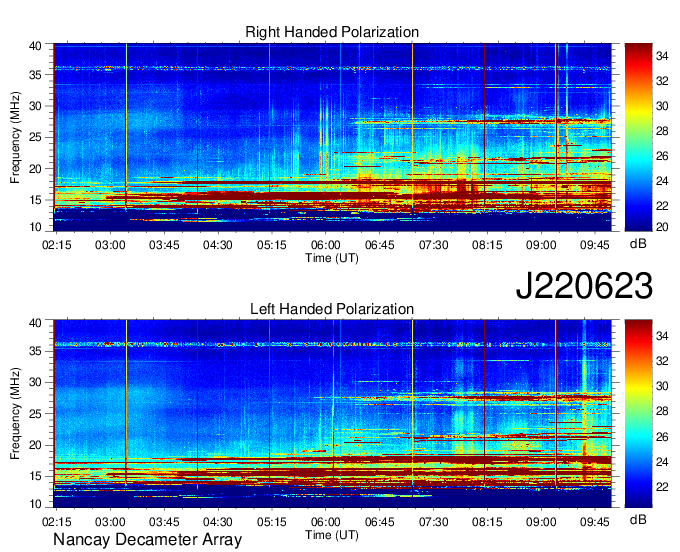The width and height of the screenshot is (680, 552).
Task: Click the "dB" unit under the upper color bar
Action: click(638, 244)
